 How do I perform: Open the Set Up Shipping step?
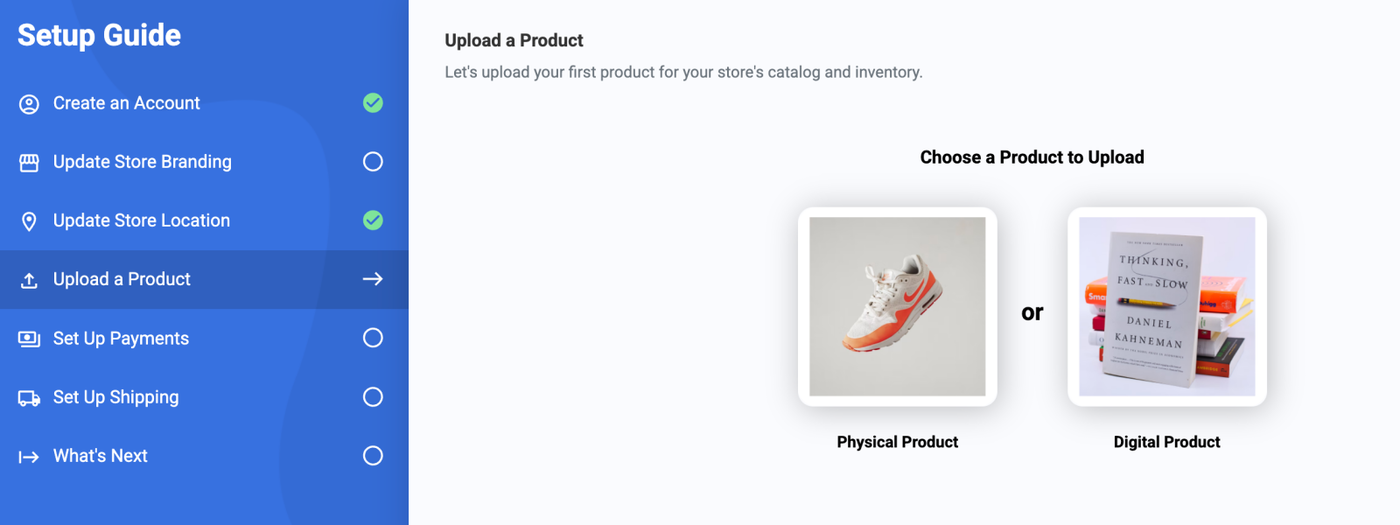pyautogui.click(x=116, y=397)
